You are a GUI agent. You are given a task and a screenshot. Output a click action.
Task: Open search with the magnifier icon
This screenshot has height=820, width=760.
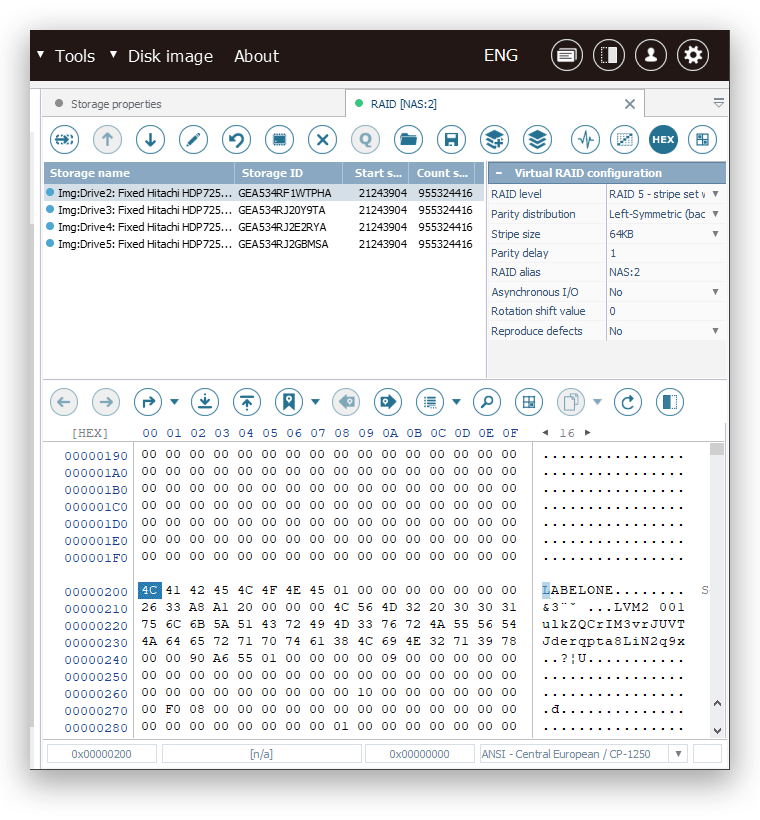point(487,402)
